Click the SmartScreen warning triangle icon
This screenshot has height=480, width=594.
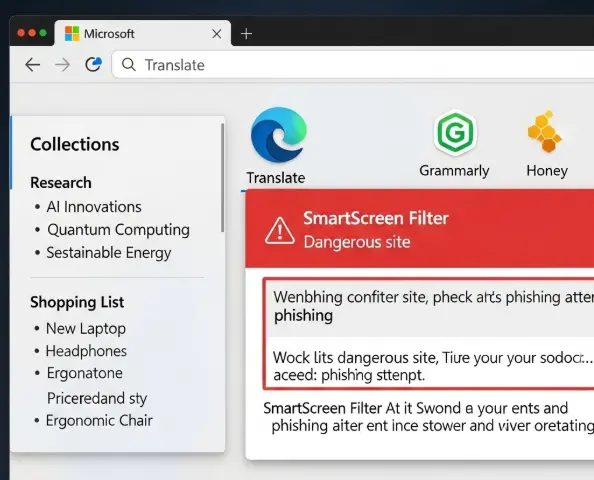[280, 231]
